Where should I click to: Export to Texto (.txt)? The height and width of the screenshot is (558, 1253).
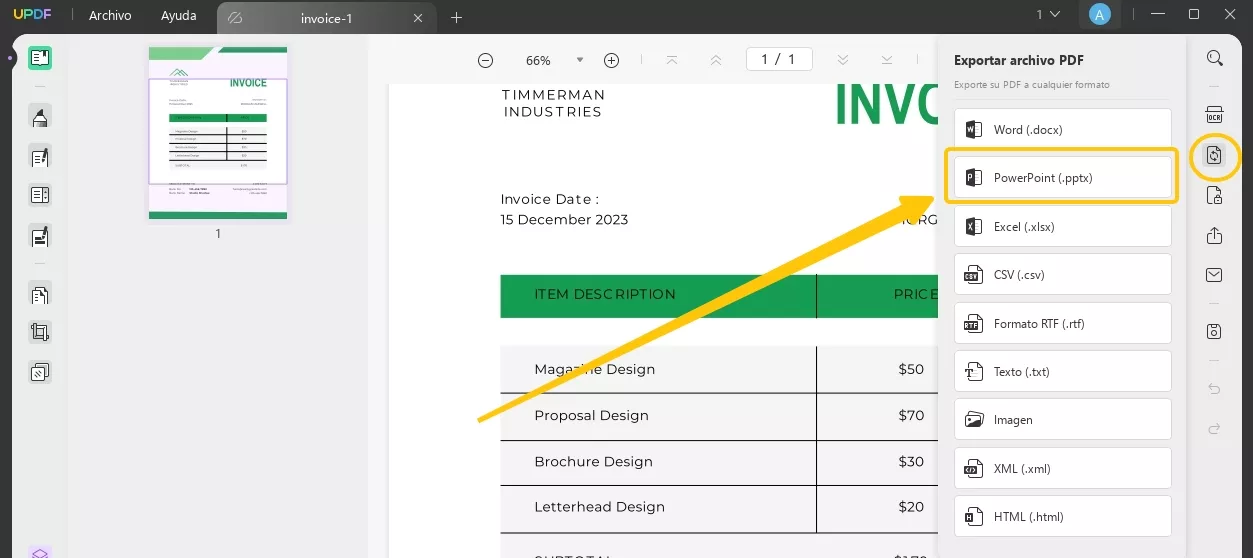1062,371
